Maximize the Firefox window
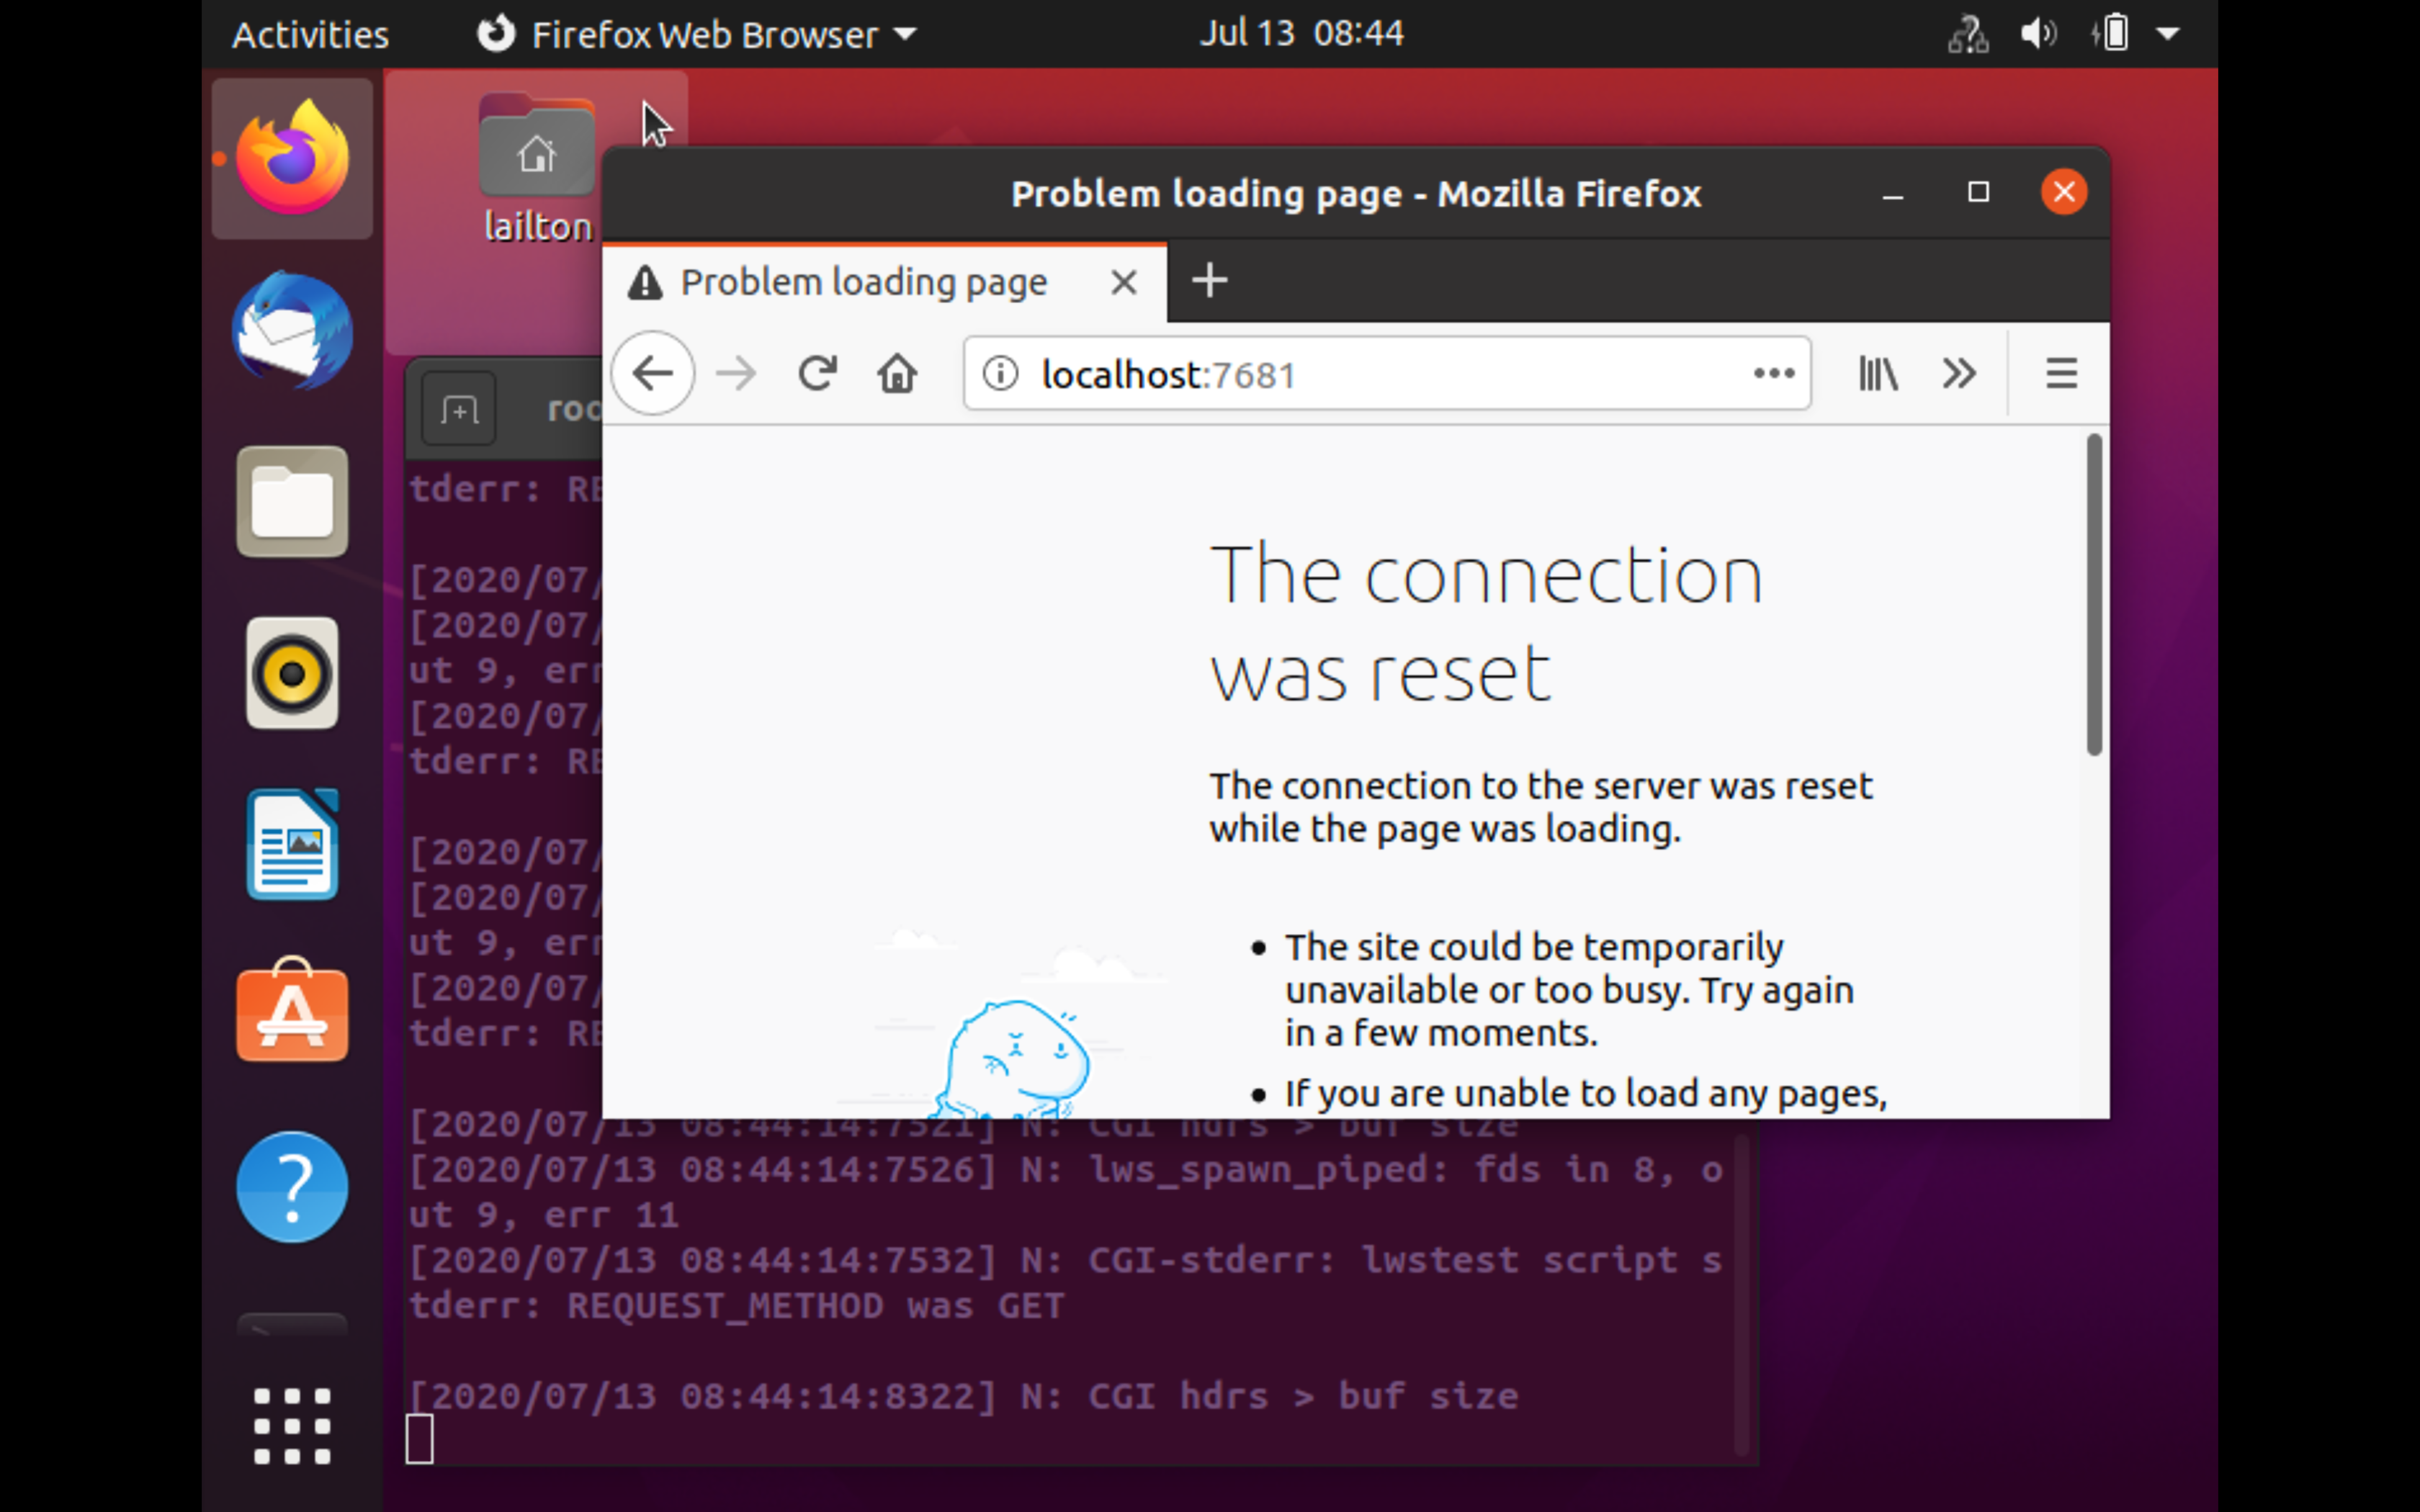 (x=1978, y=192)
